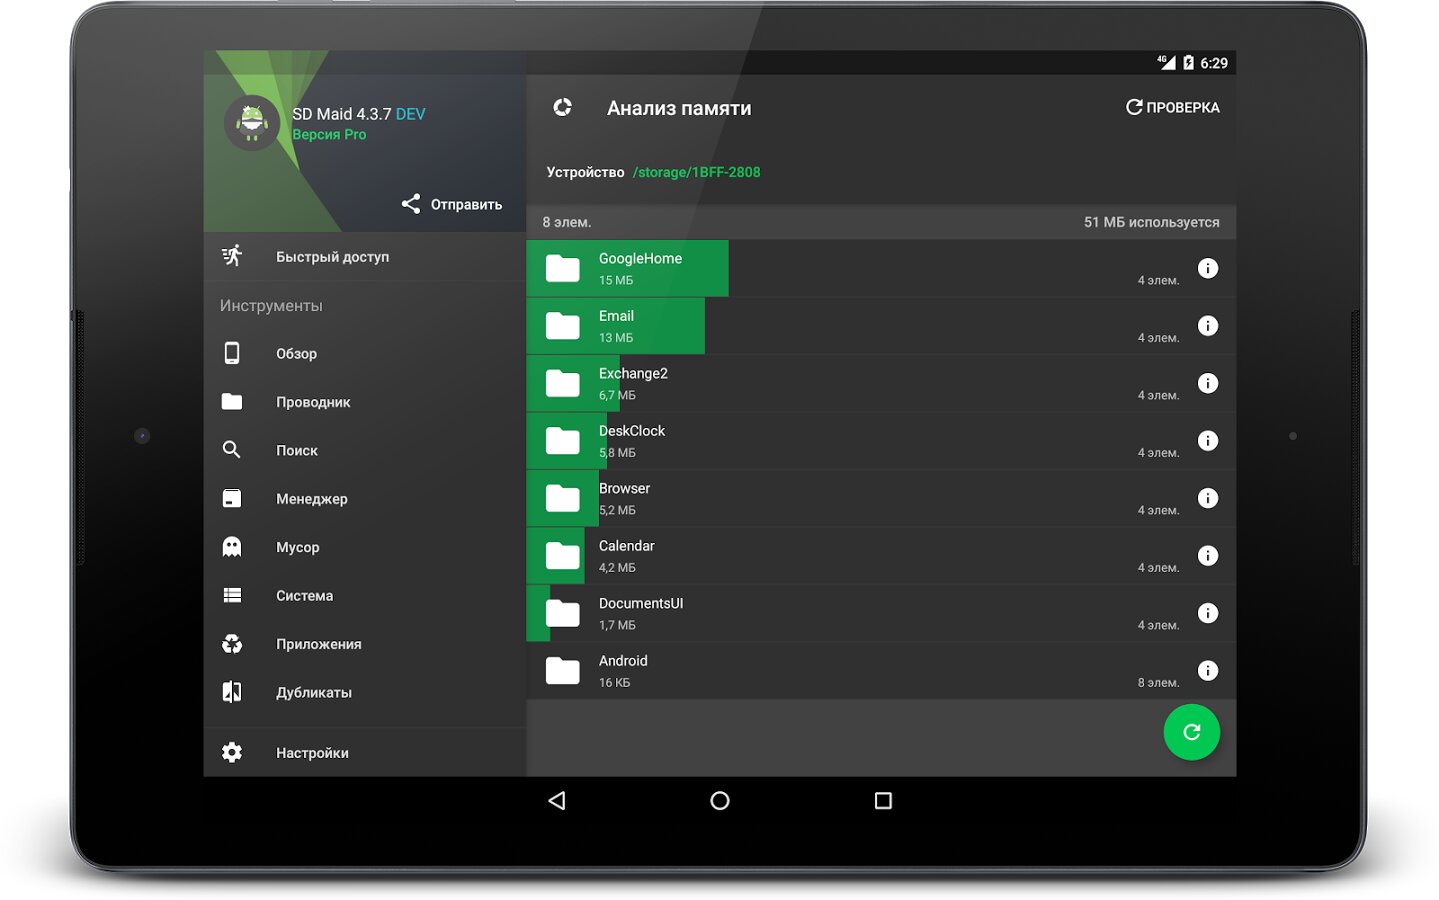Click the phone icon for Обзор

(232, 353)
